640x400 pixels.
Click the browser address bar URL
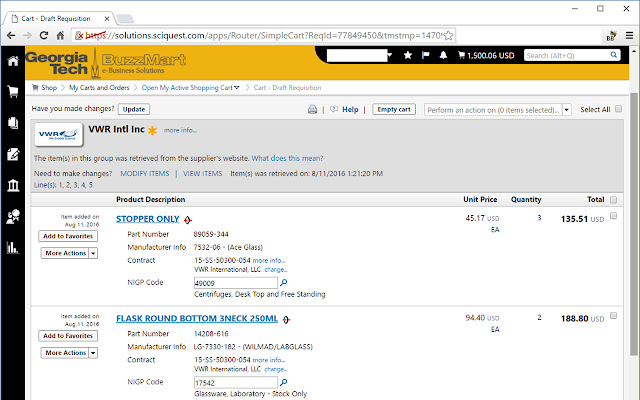point(263,36)
